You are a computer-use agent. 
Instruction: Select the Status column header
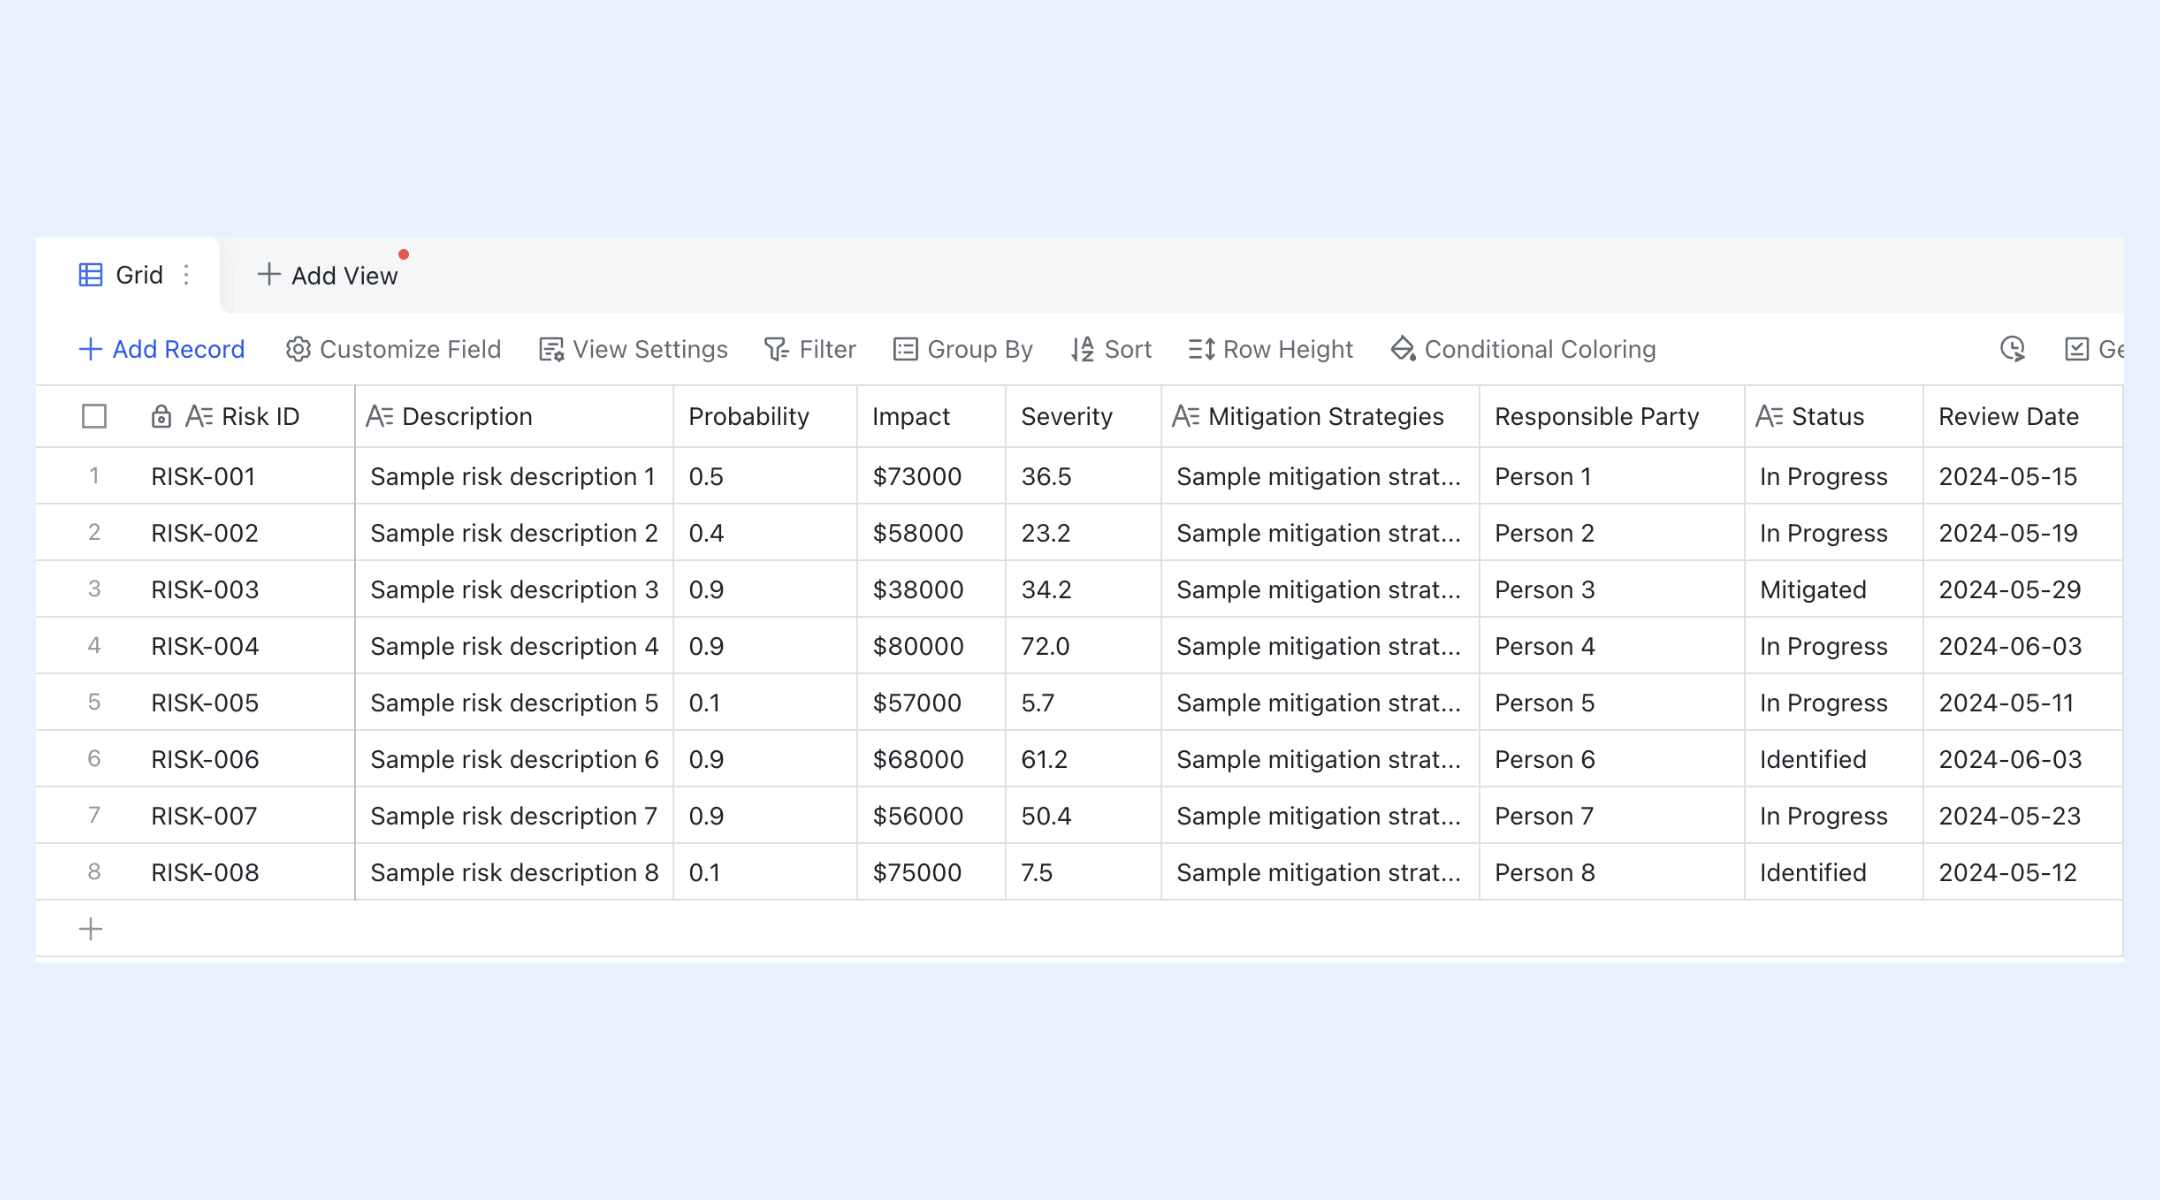(1834, 416)
